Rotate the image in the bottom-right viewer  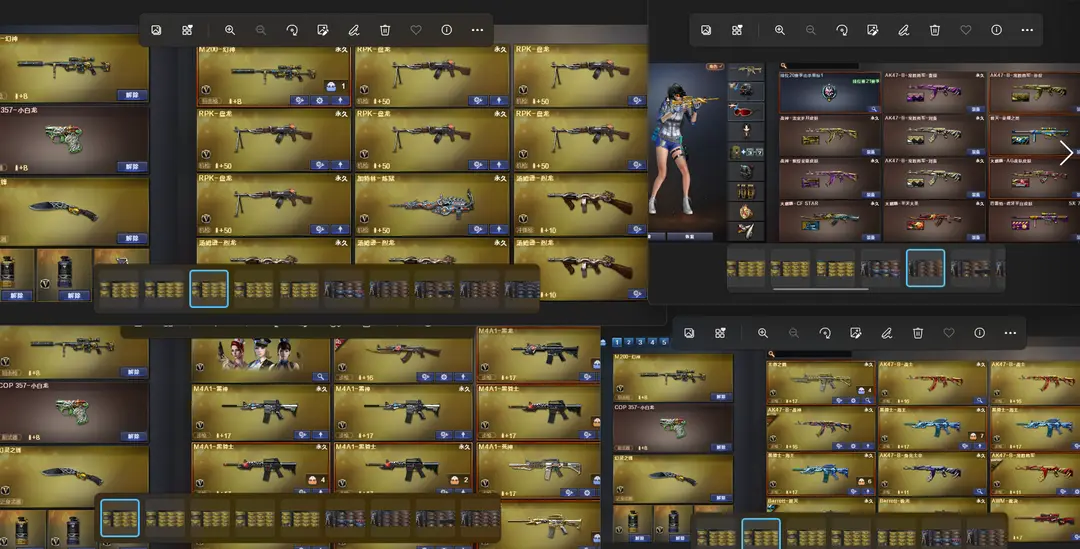pos(824,333)
